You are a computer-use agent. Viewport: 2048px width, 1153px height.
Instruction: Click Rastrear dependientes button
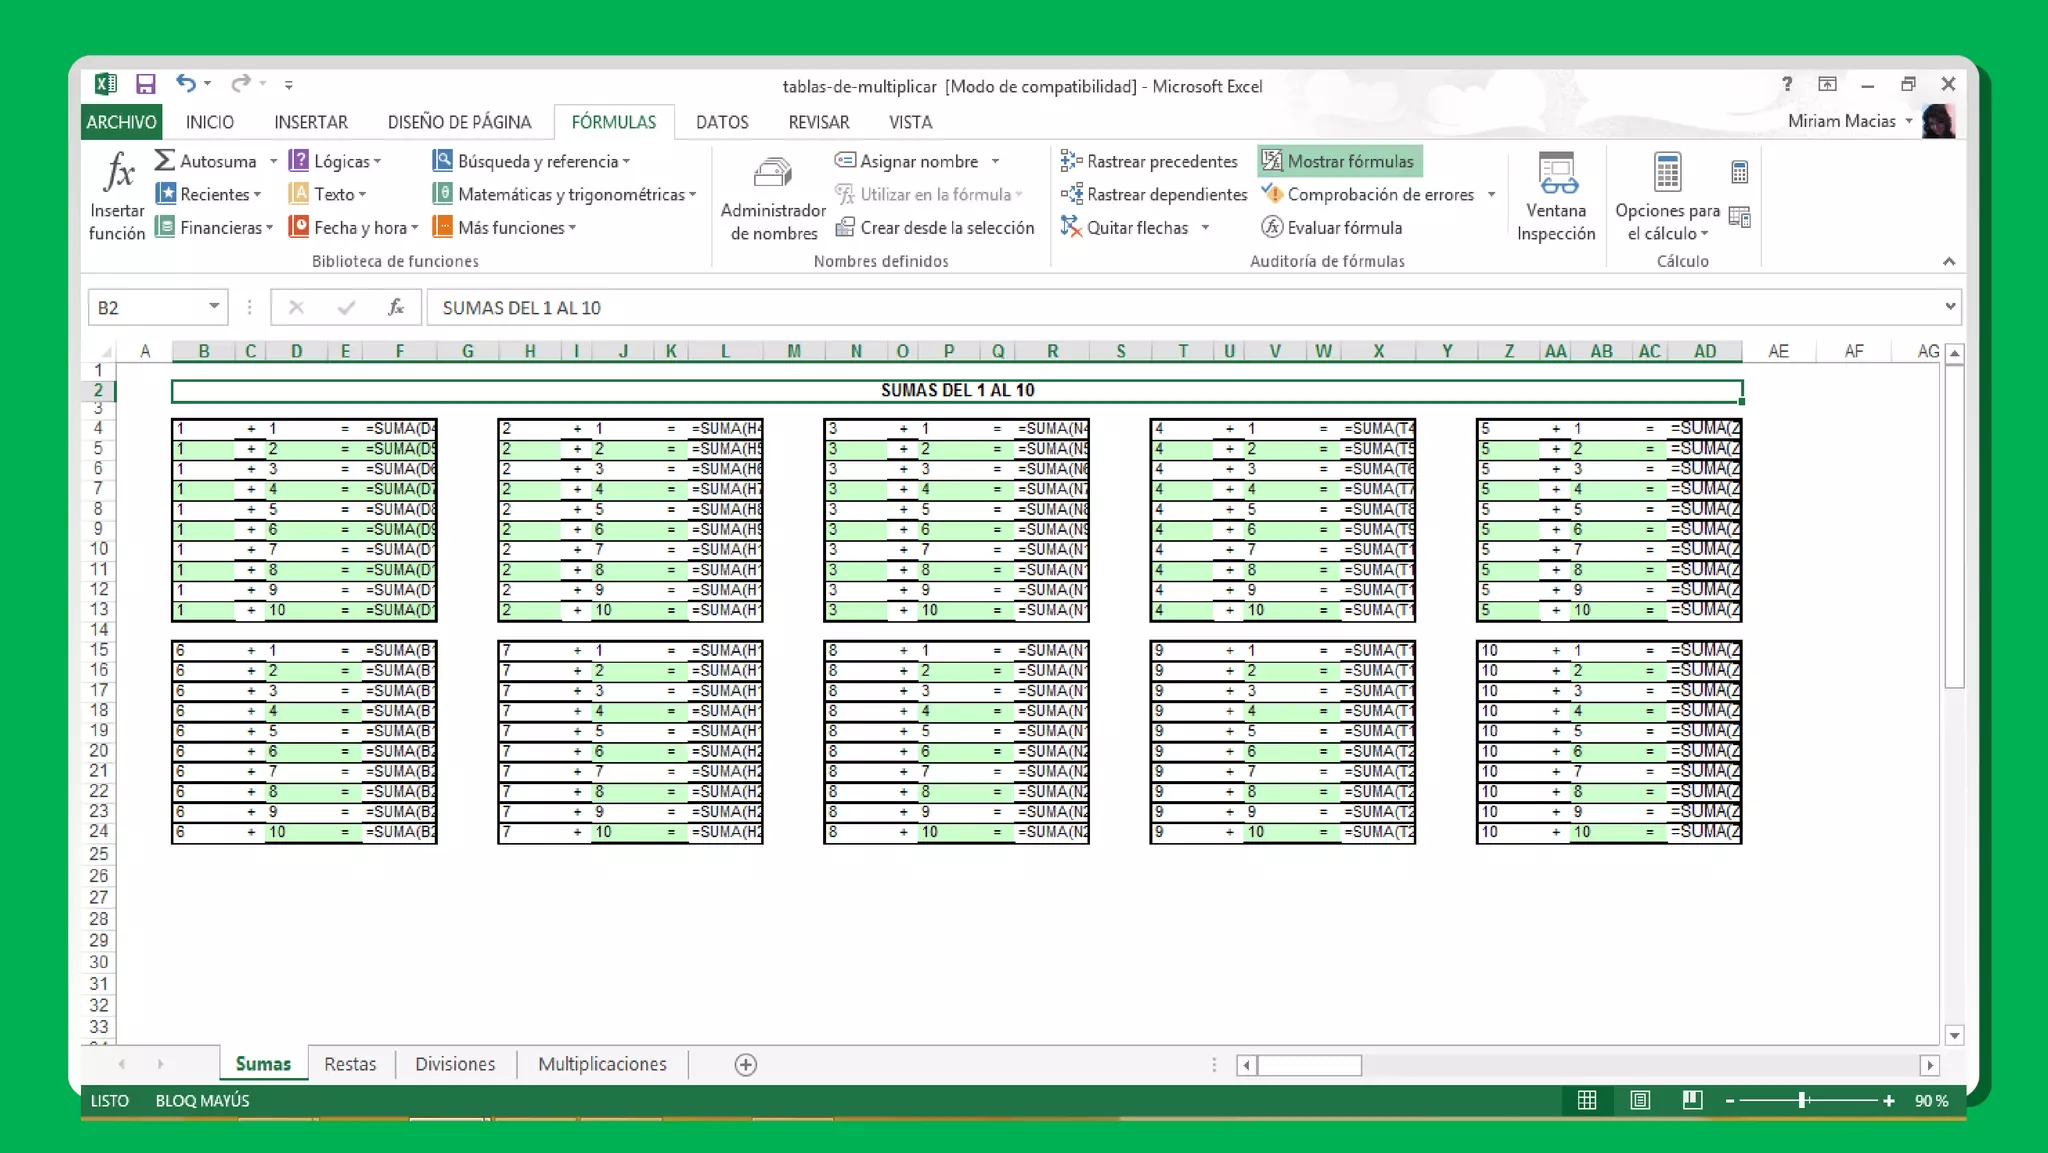click(1154, 194)
